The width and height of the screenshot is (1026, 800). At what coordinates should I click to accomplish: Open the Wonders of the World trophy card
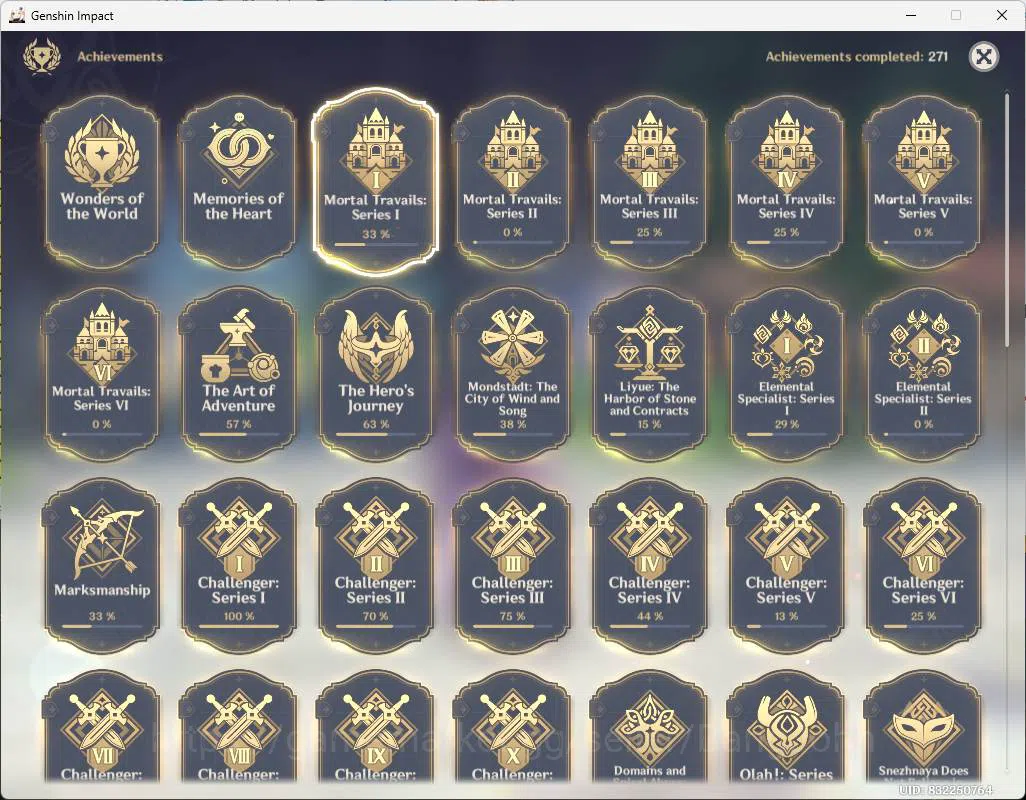[x=101, y=181]
